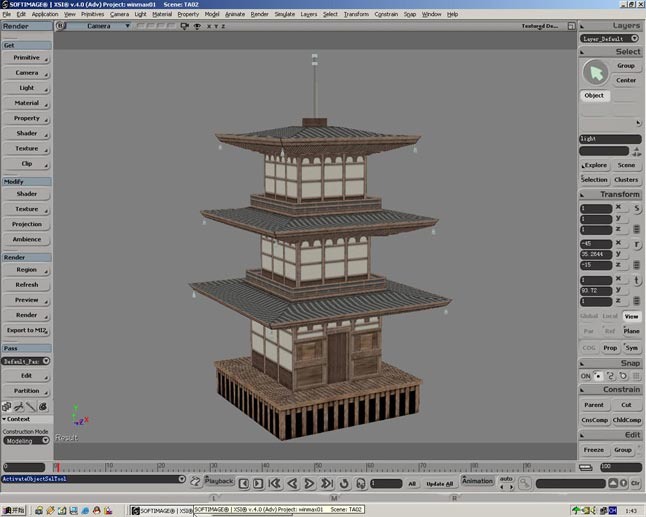646x517 pixels.
Task: Click the Rotate (r) transform button
Action: (637, 245)
